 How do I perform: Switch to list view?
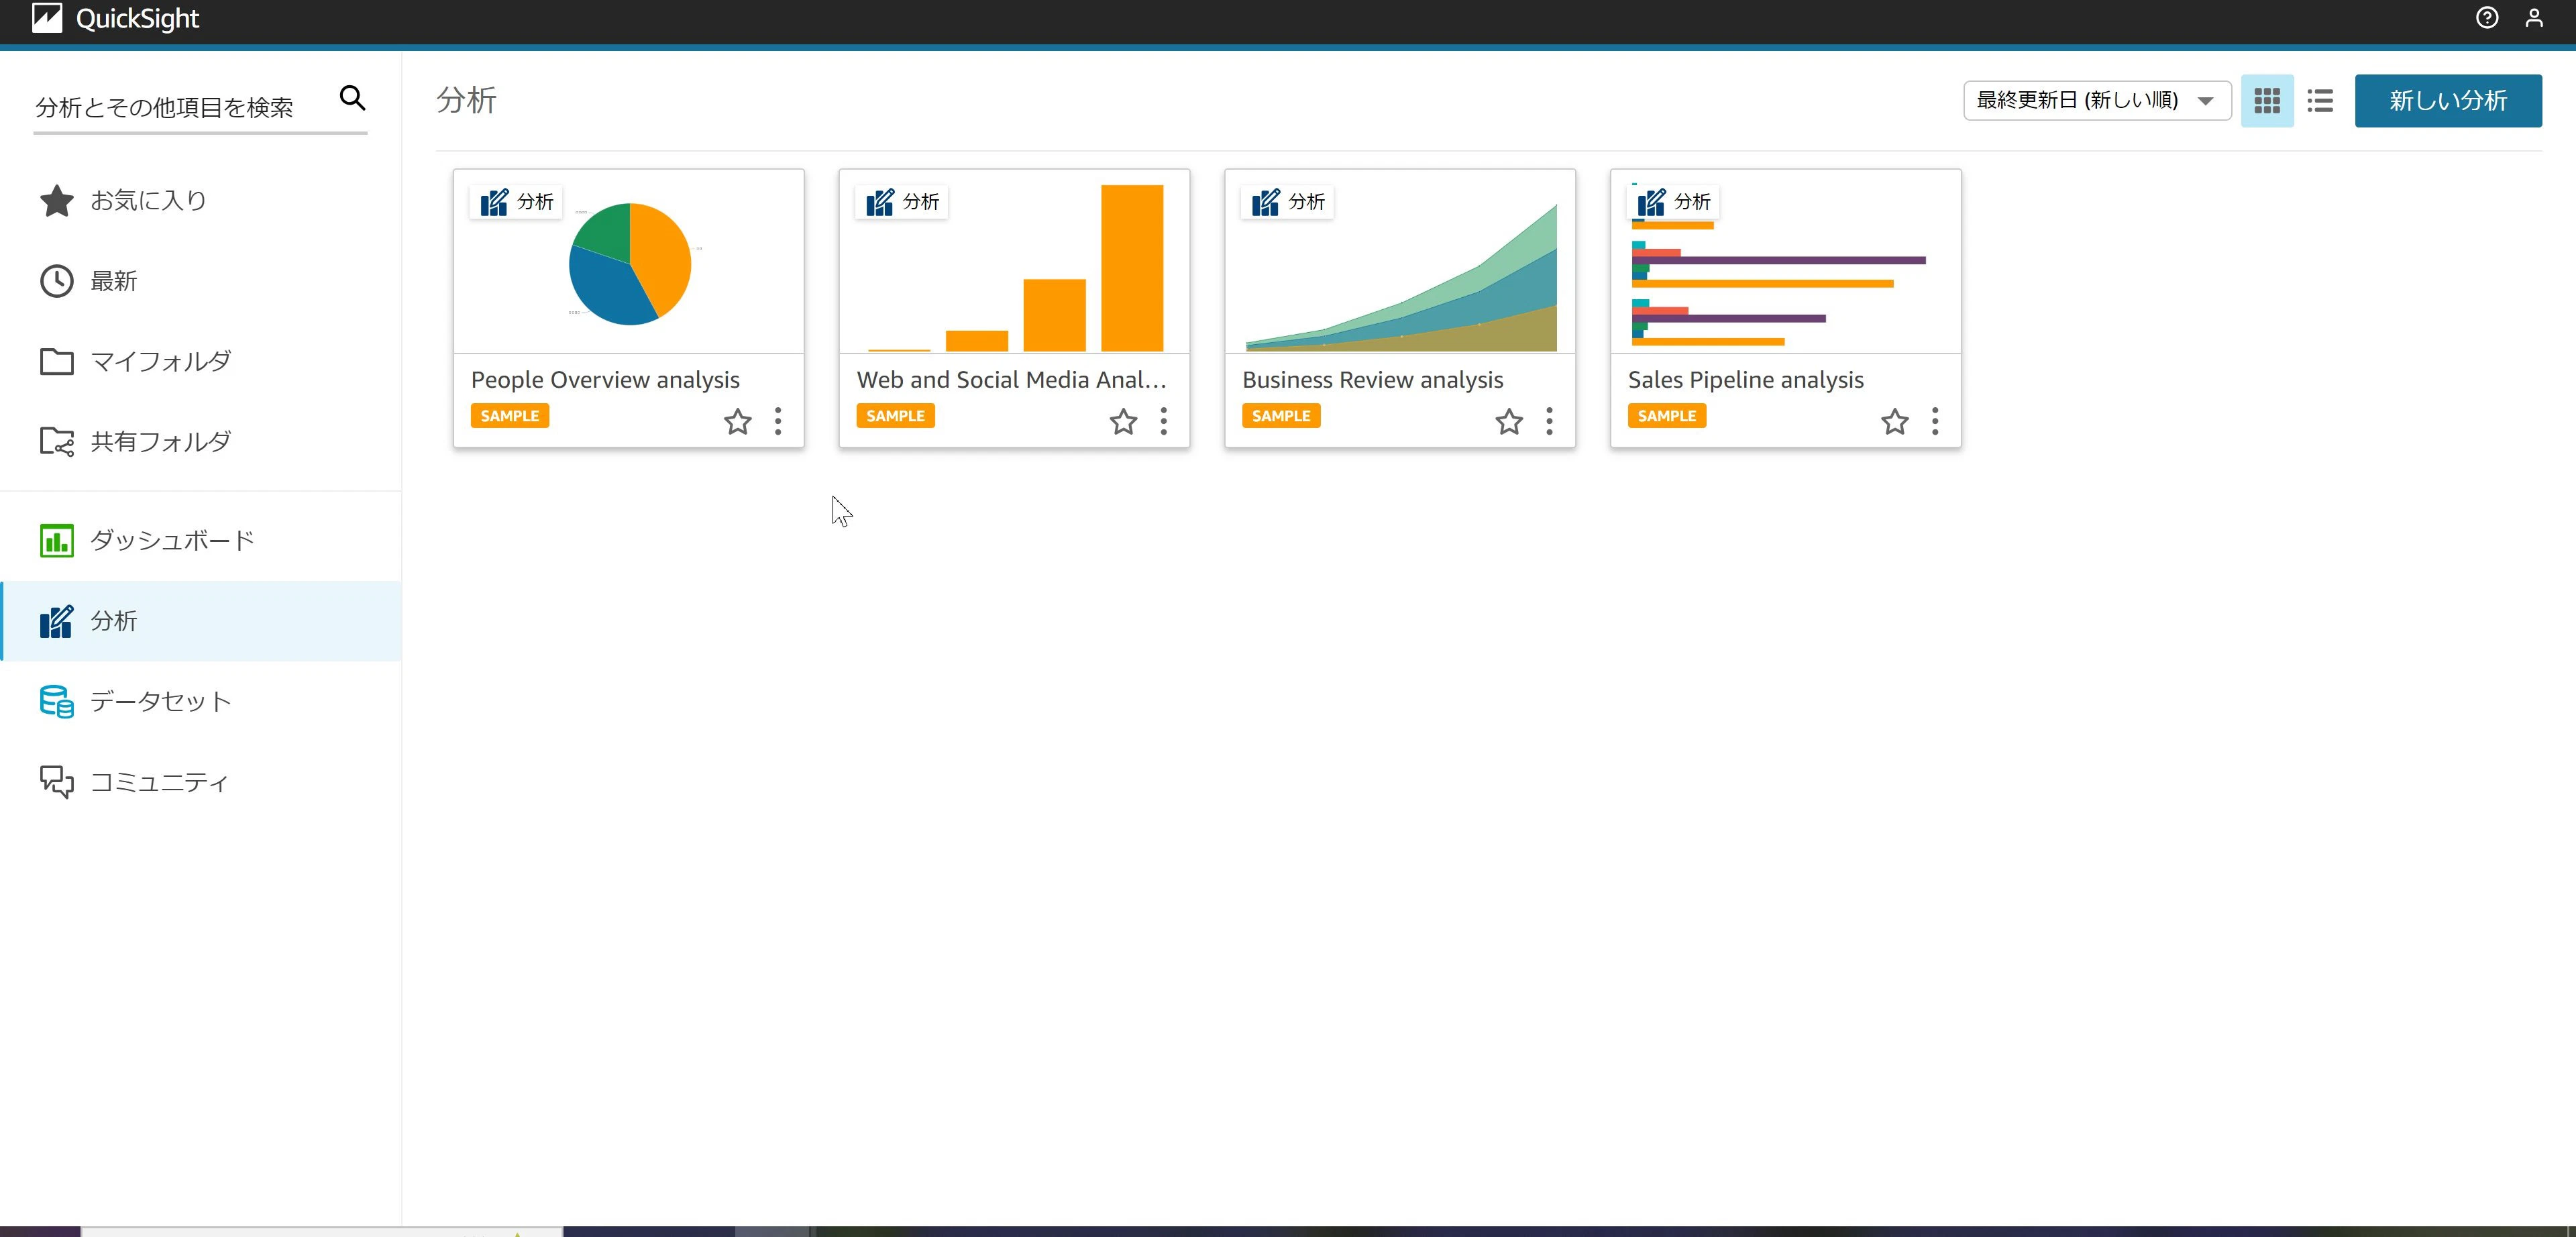point(2319,100)
